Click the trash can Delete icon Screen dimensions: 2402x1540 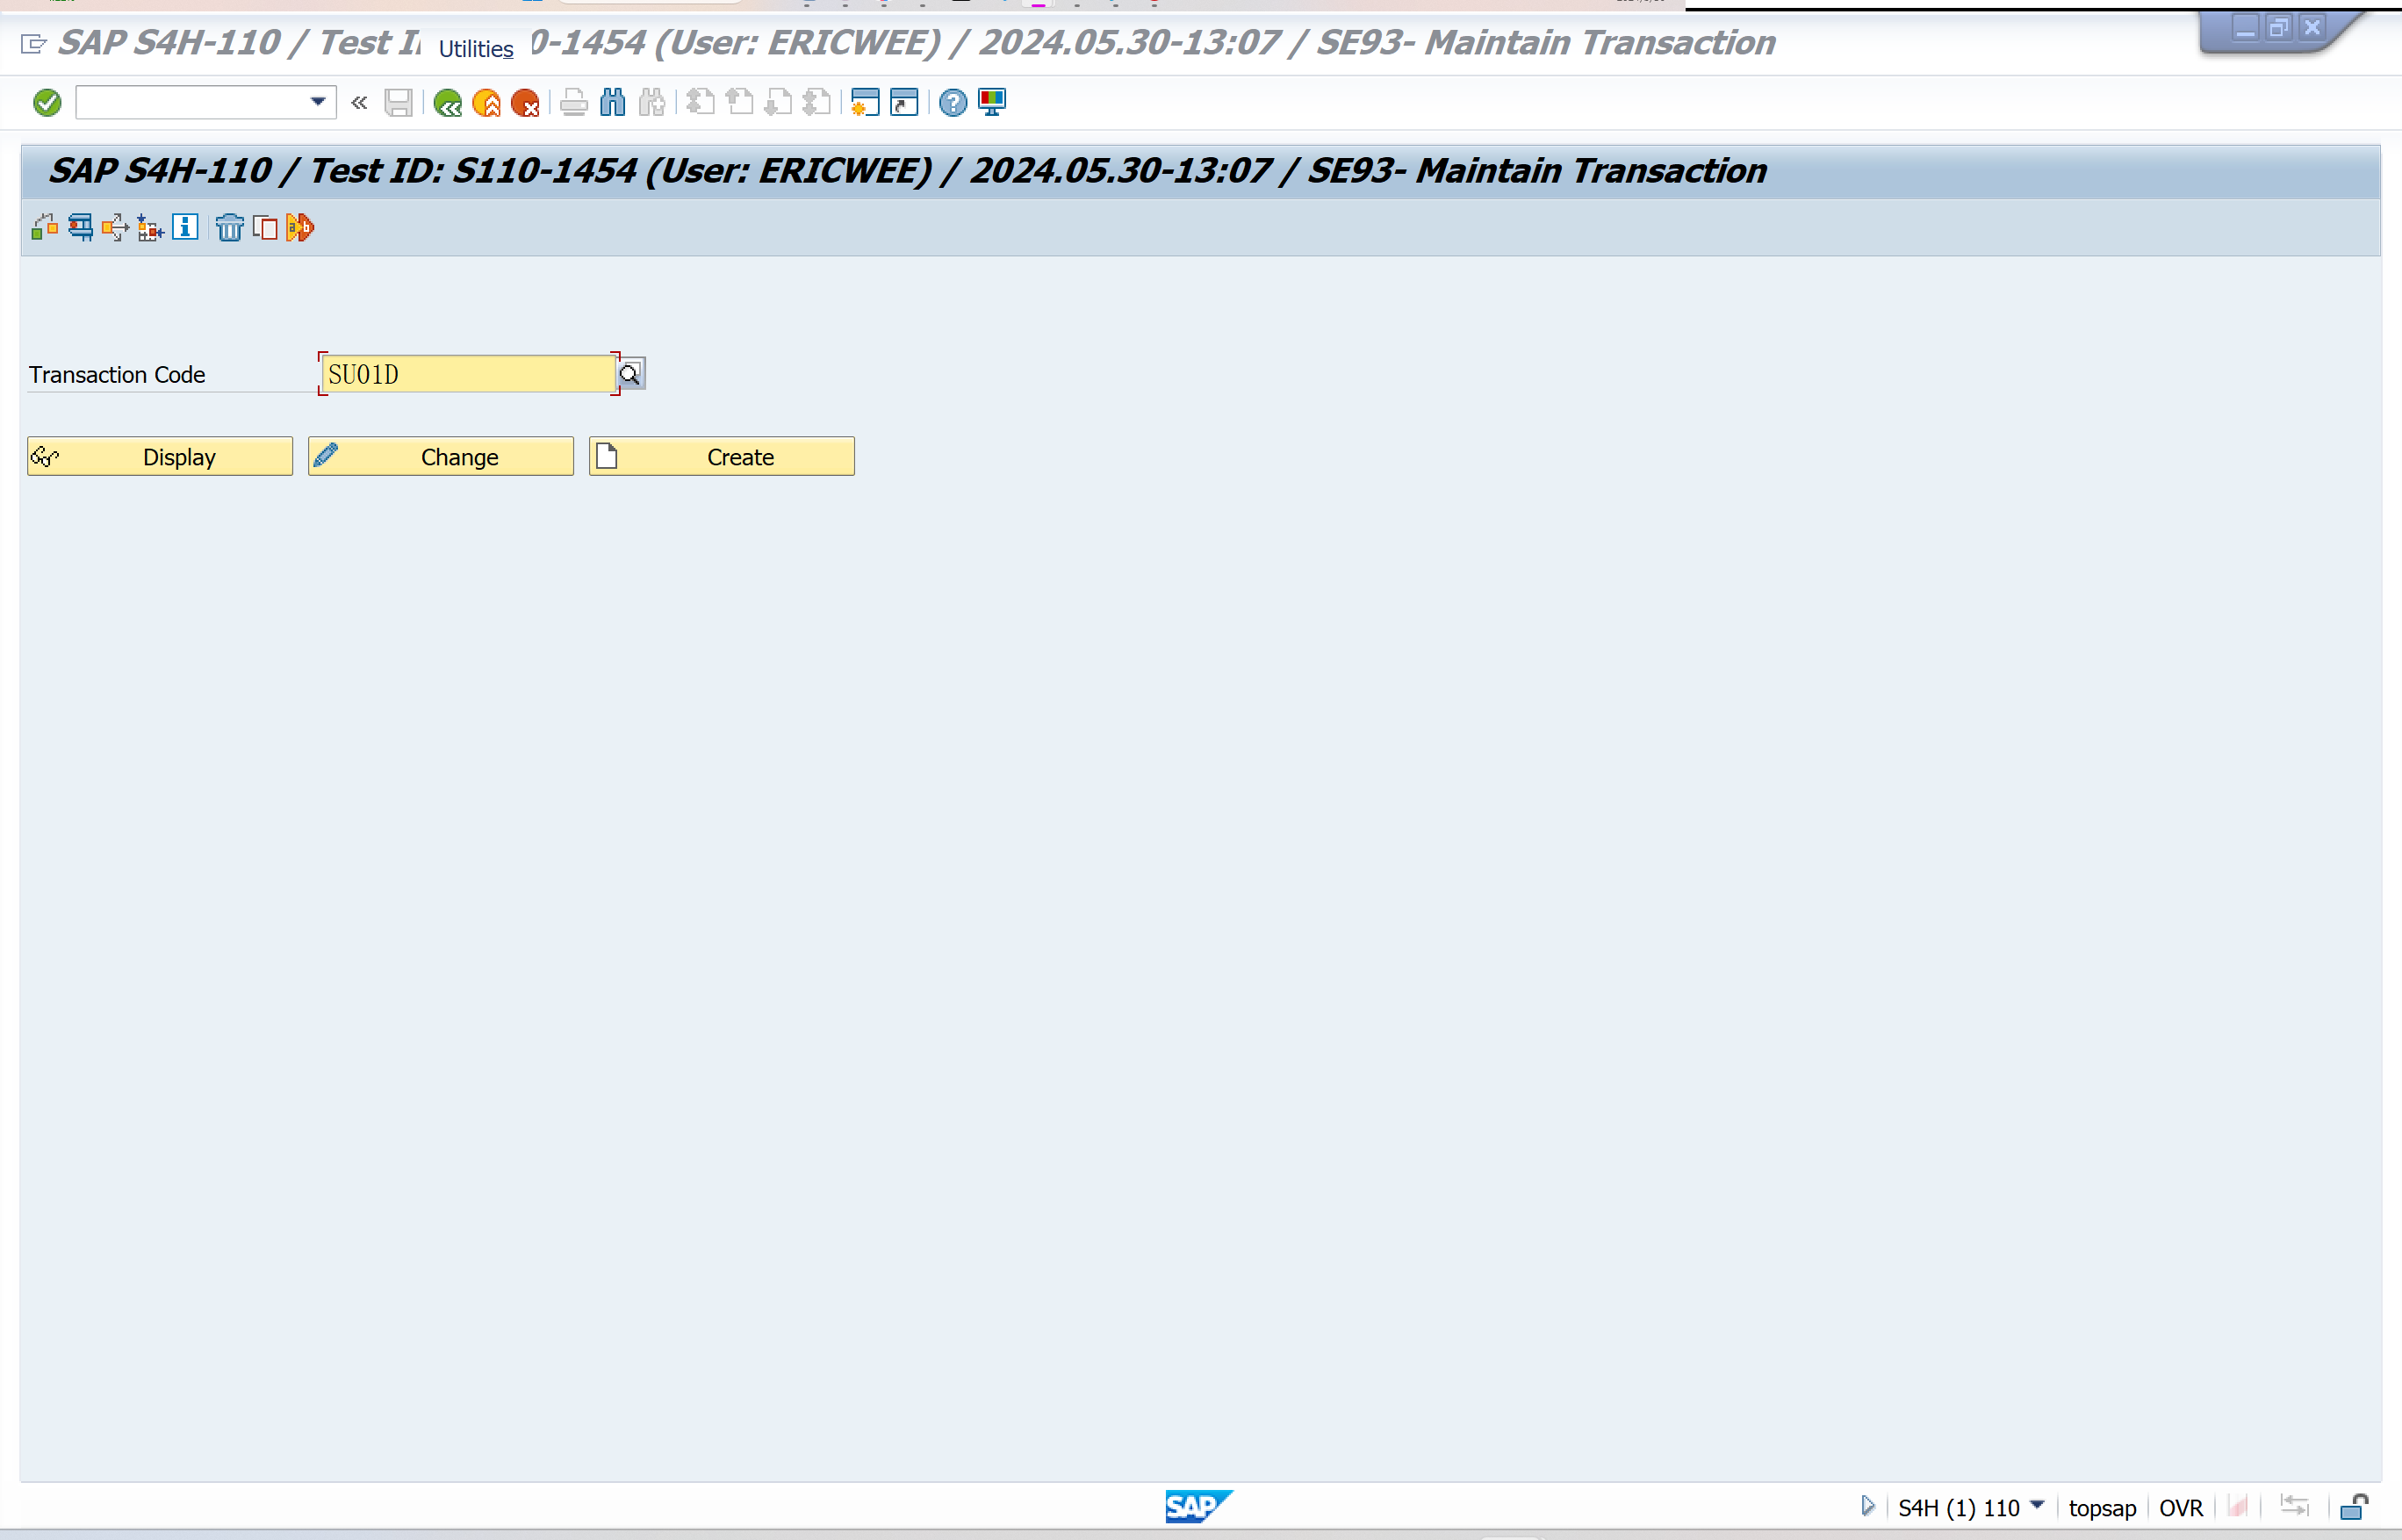coord(229,228)
